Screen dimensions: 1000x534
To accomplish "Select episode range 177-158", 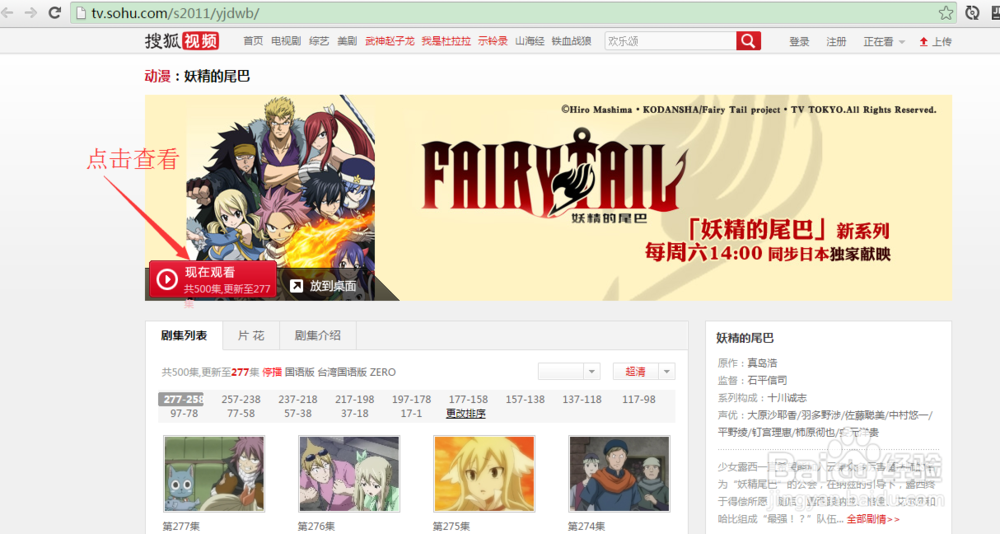I will (468, 399).
